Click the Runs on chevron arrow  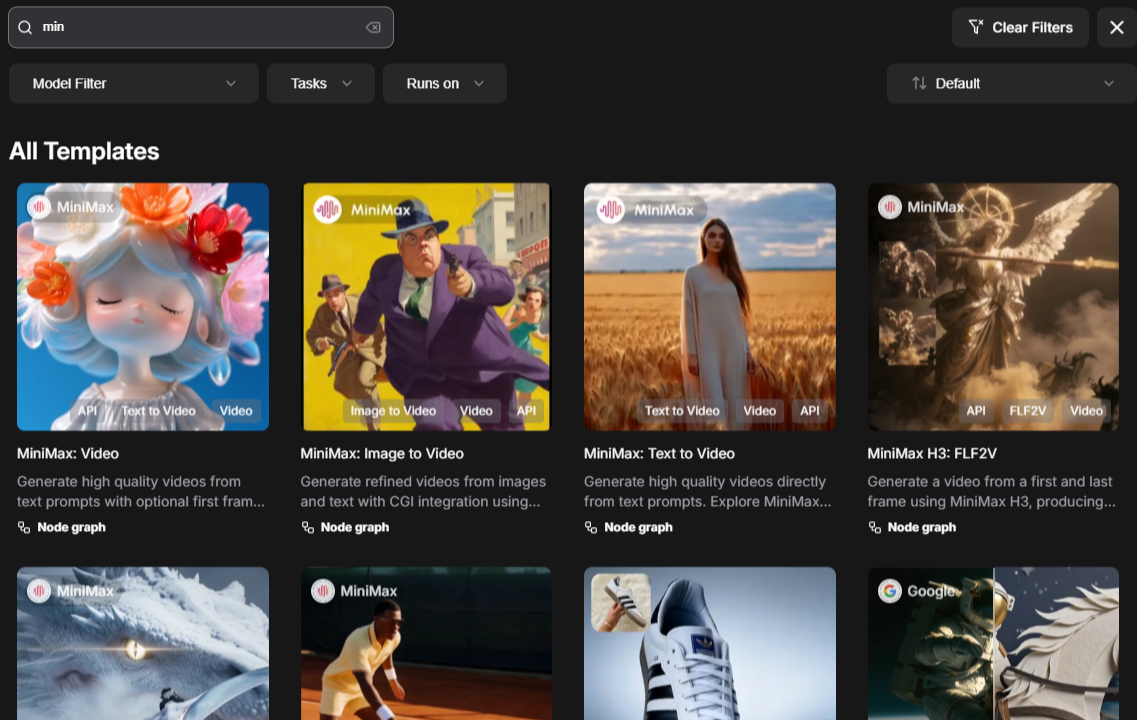pos(479,83)
